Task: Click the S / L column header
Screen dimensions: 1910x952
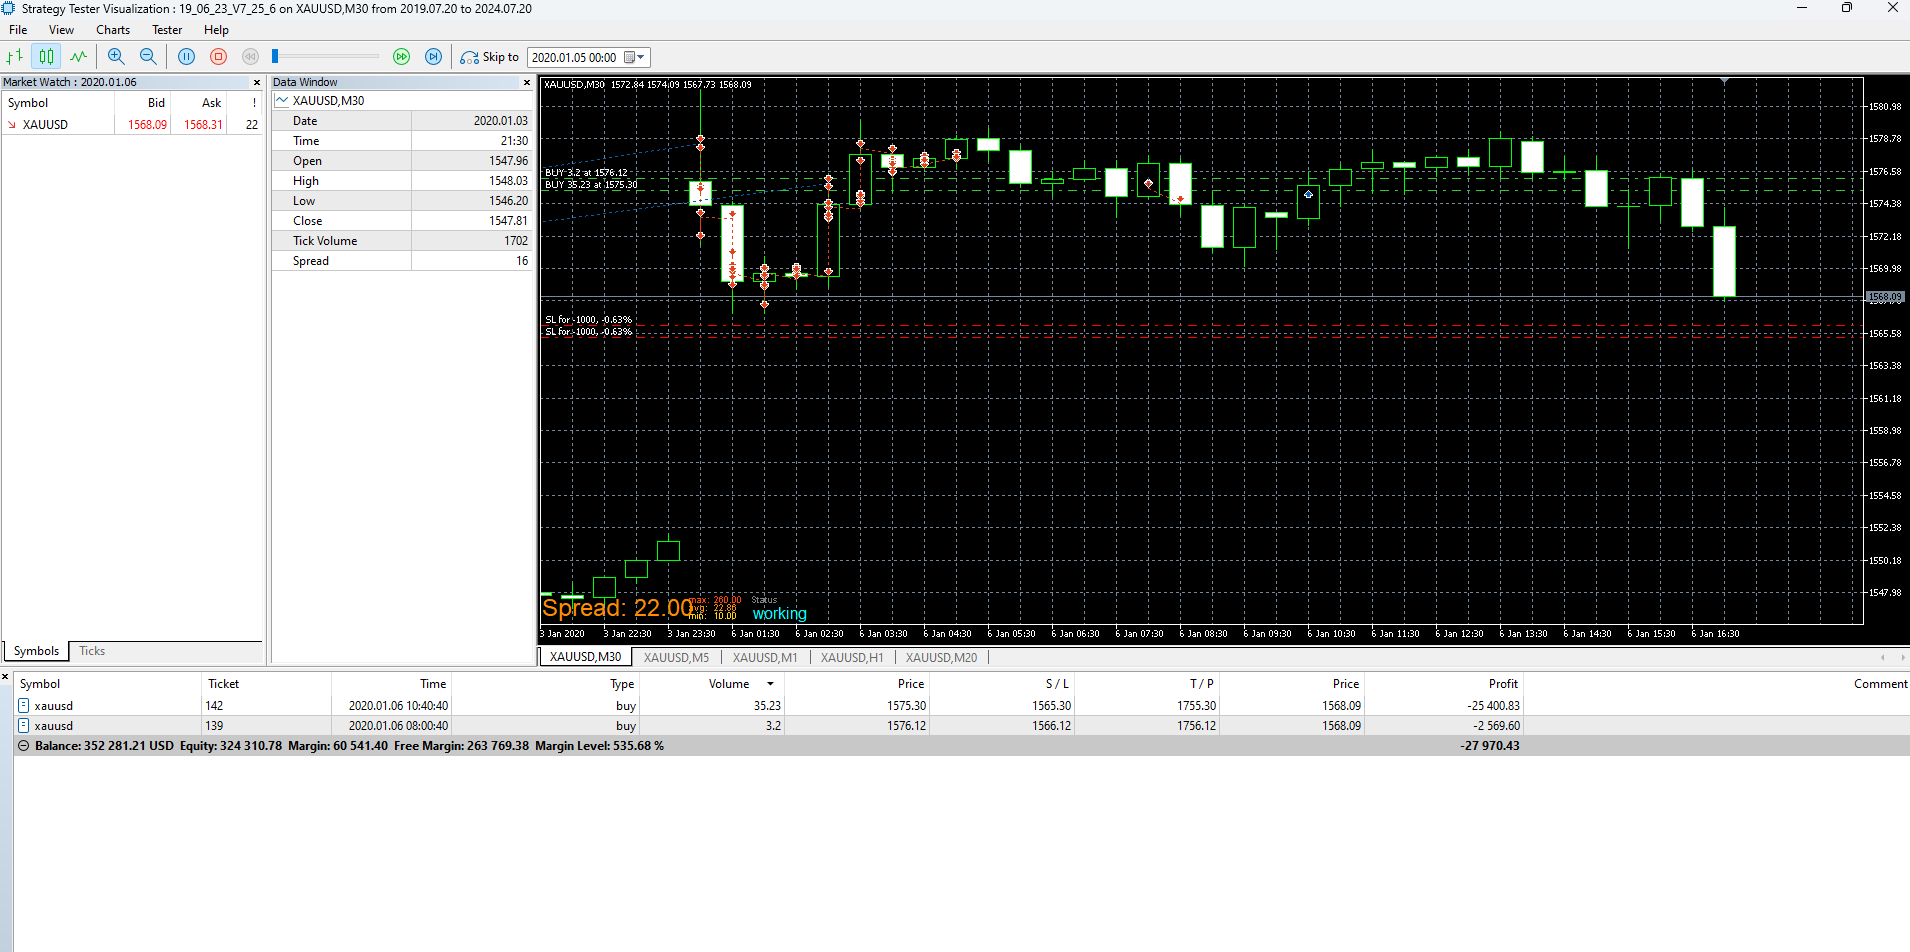Action: 1057,684
